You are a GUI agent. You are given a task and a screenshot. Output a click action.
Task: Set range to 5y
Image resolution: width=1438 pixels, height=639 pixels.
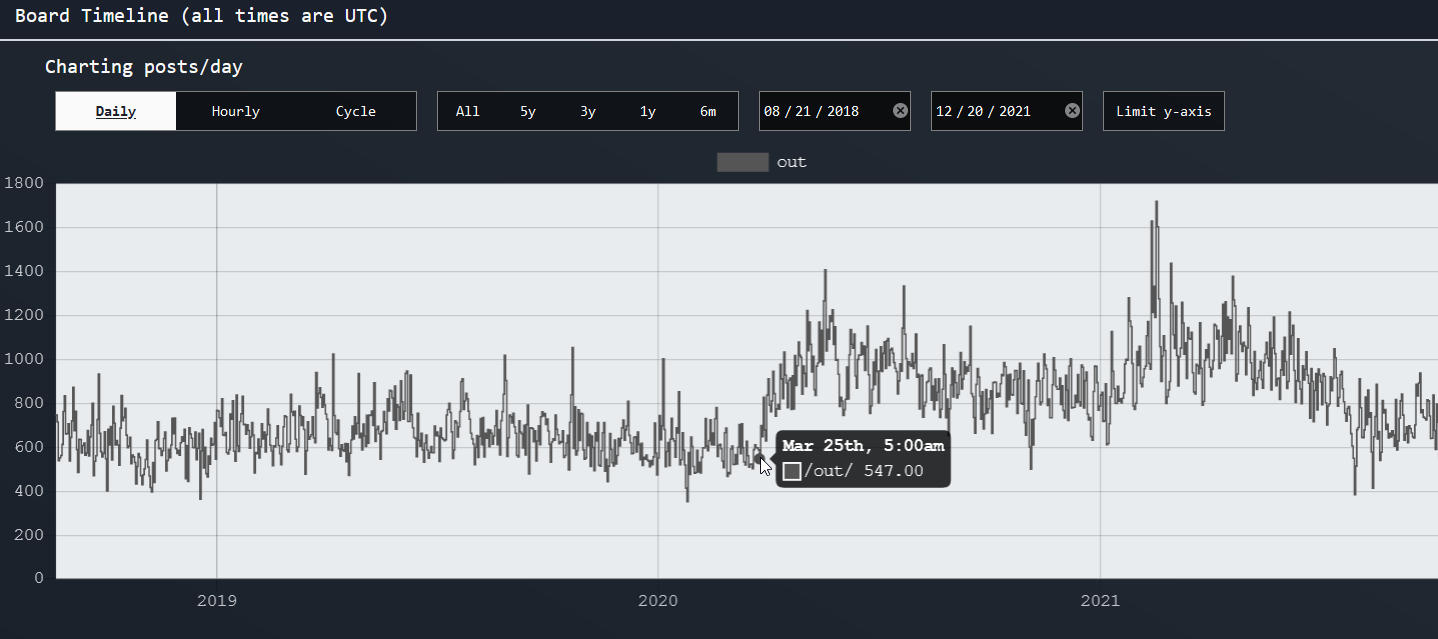coord(528,111)
